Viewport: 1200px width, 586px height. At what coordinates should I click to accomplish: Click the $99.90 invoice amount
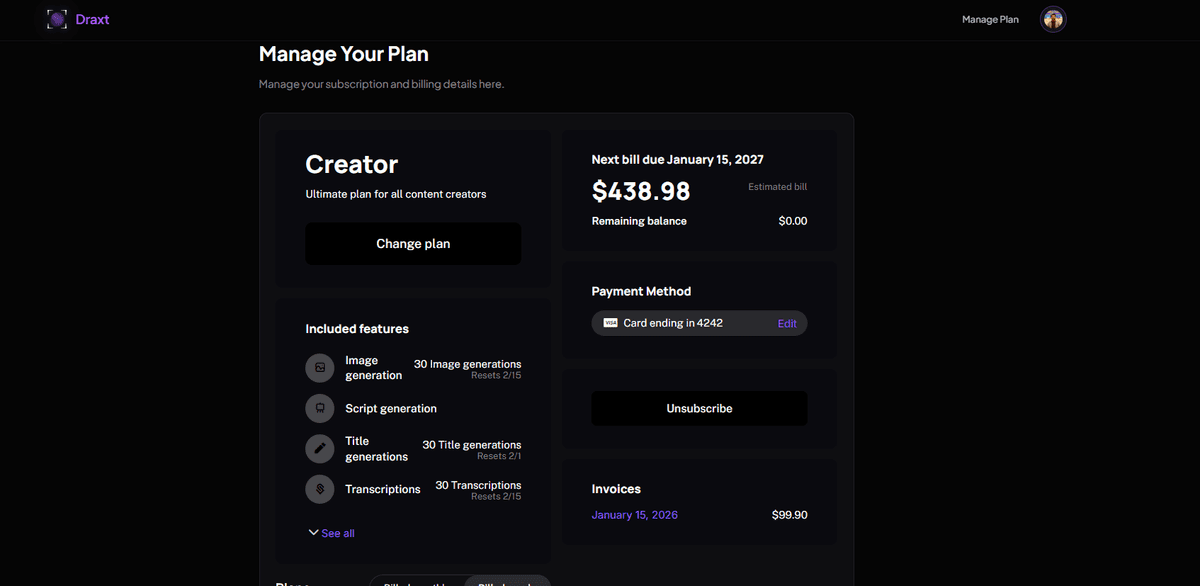pyautogui.click(x=790, y=514)
